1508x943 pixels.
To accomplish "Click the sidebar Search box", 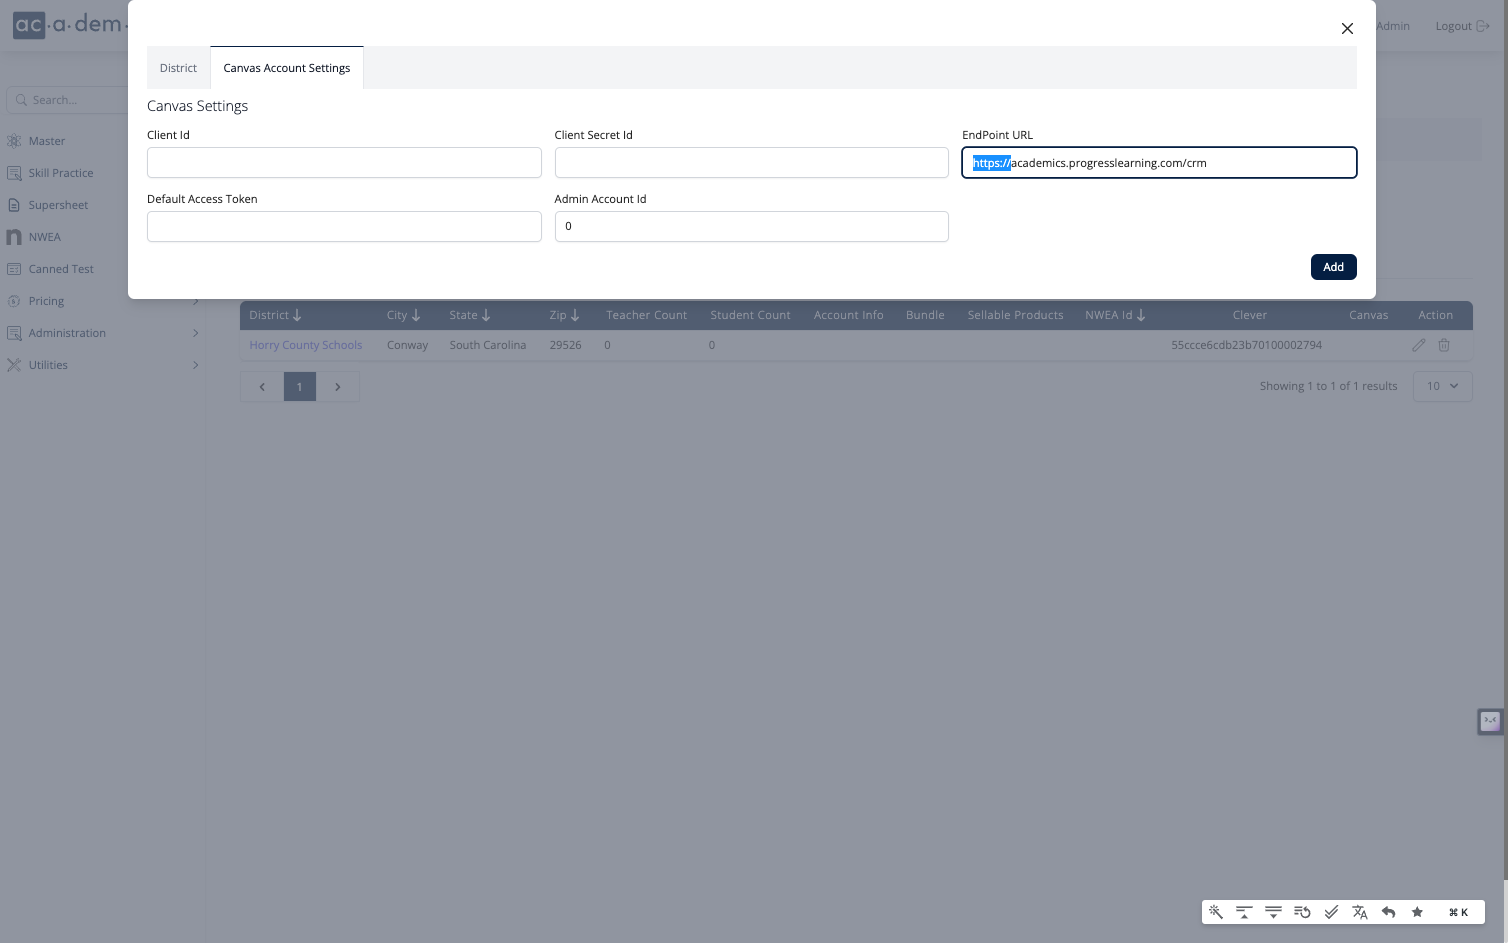I will point(67,100).
